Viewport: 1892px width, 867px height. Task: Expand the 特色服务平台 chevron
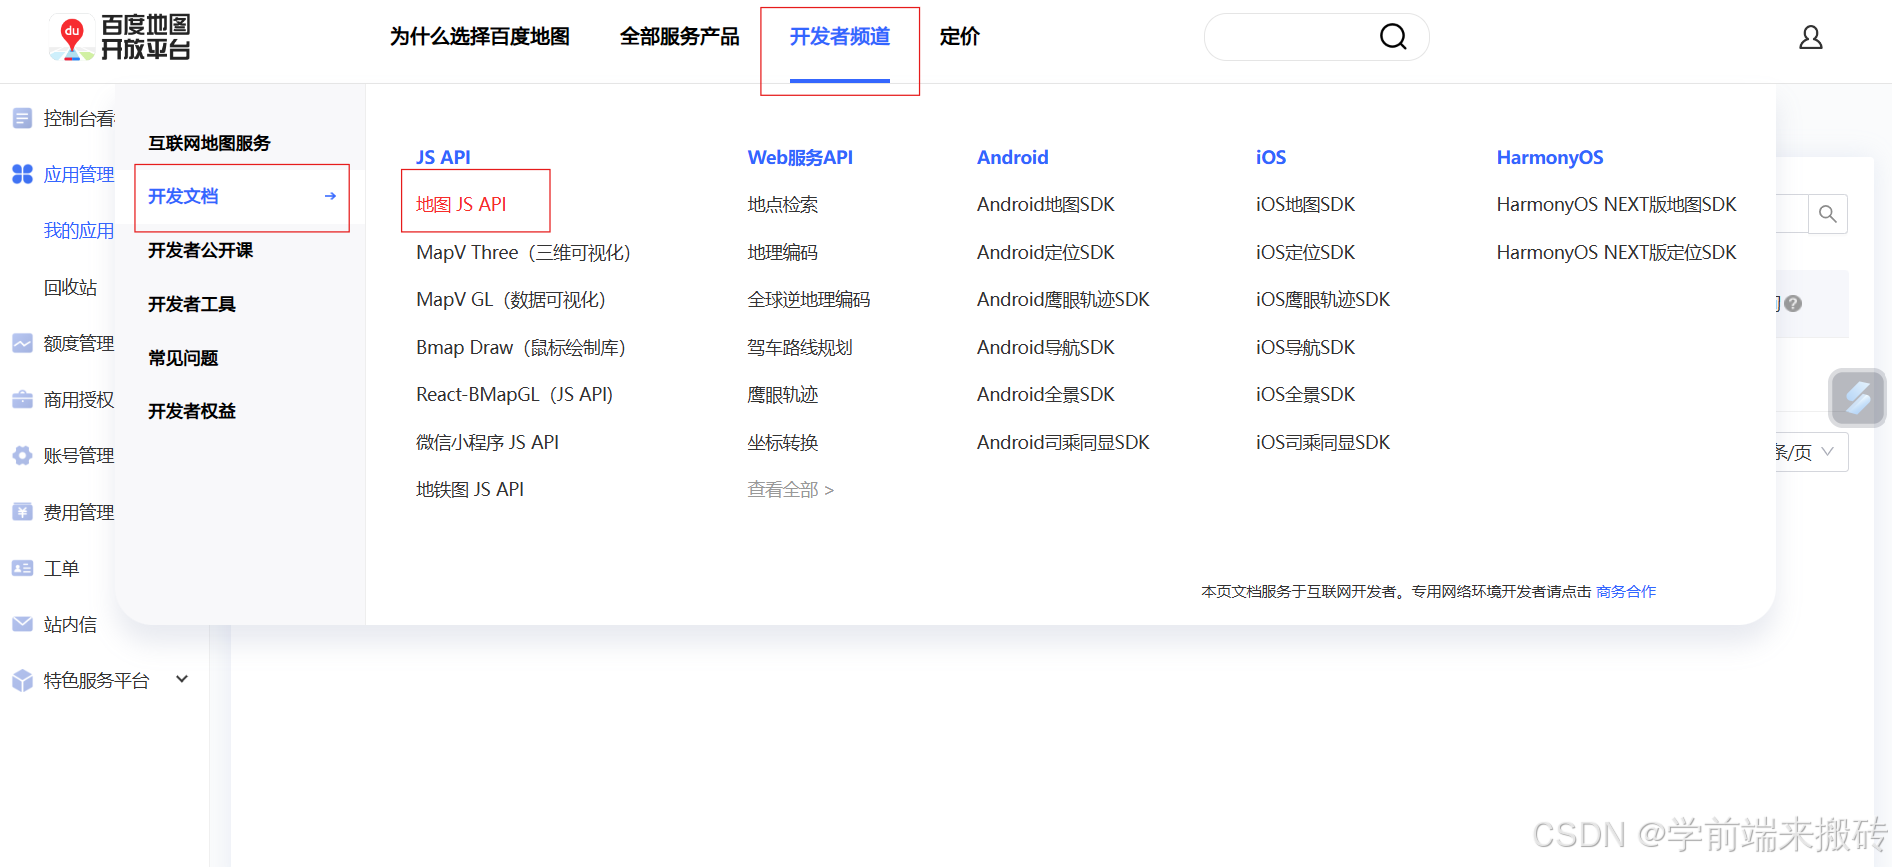(182, 679)
